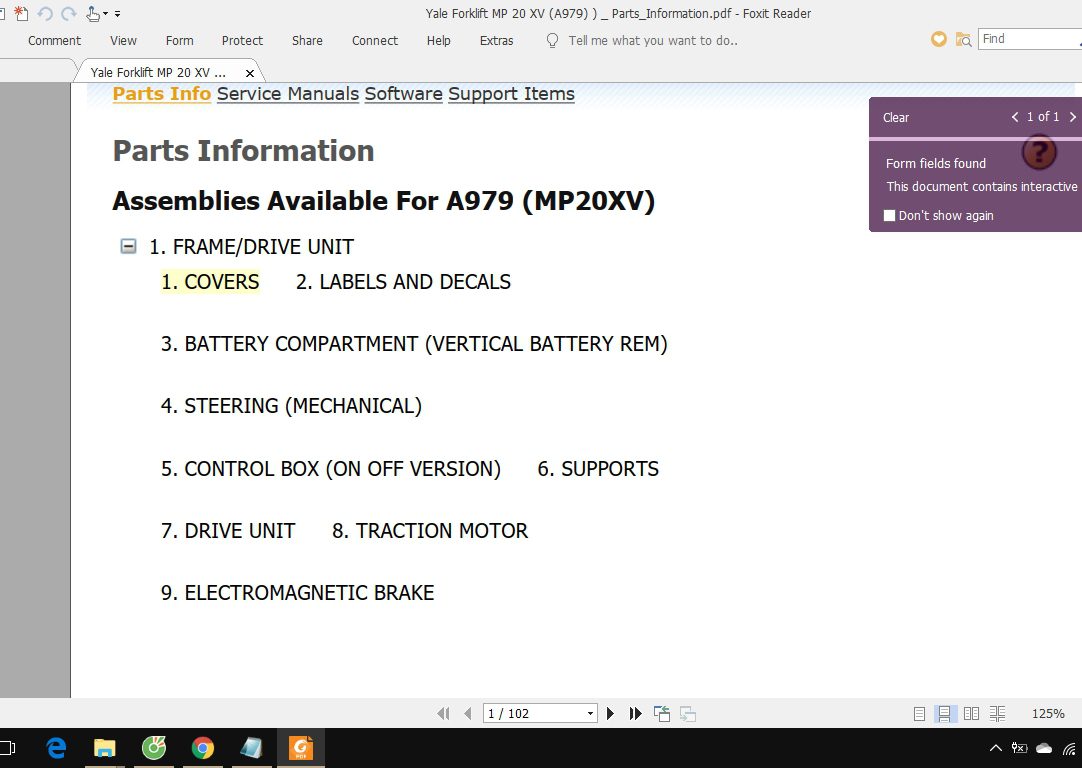Open the Comment ribbon tab

tap(55, 41)
